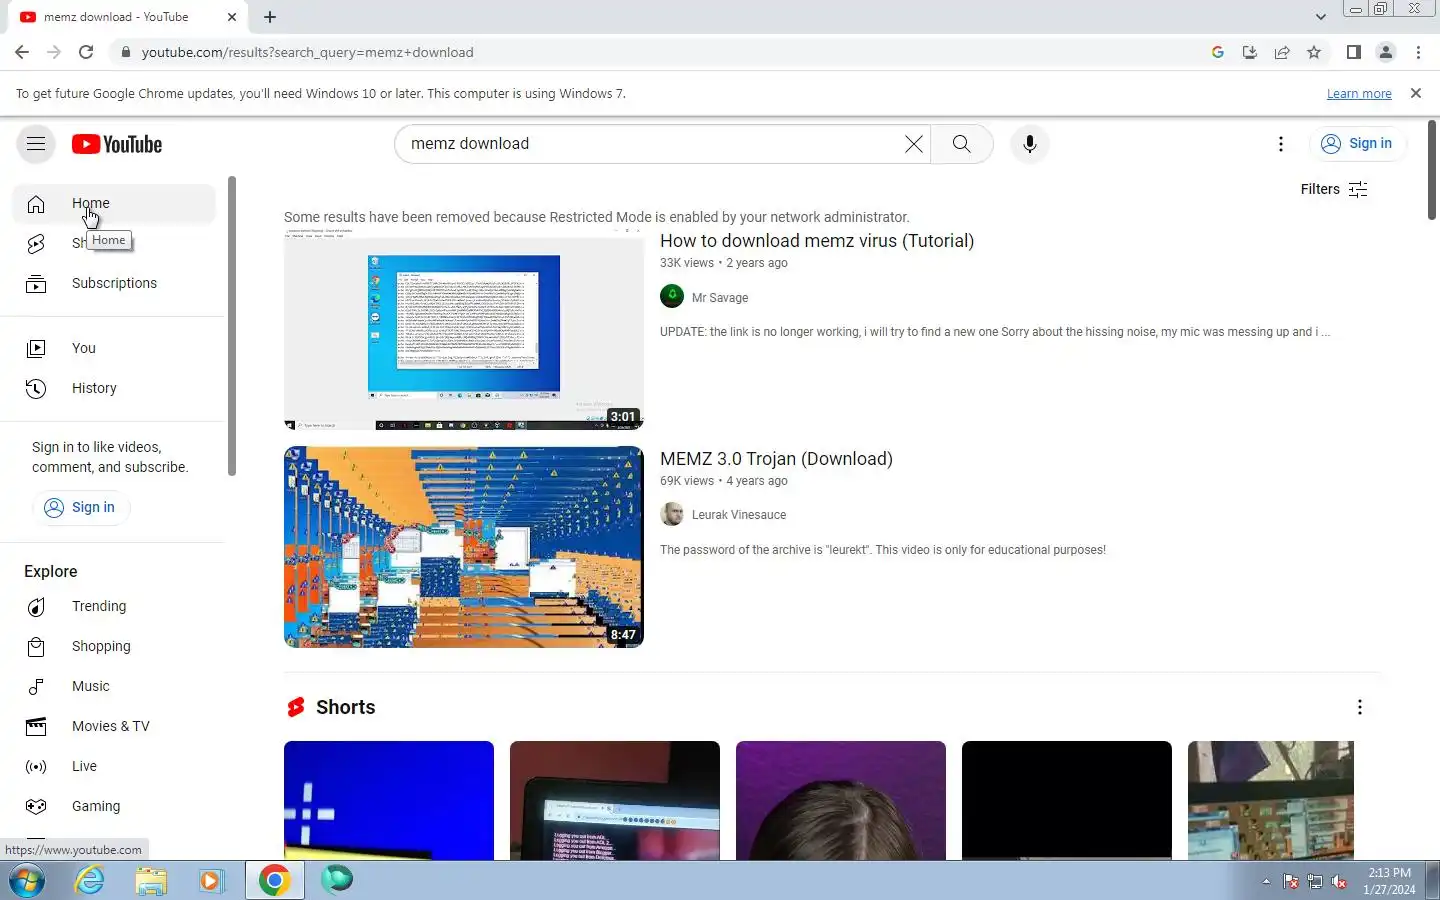1440x900 pixels.
Task: Open Chrome three-dot menu
Action: coord(1418,52)
